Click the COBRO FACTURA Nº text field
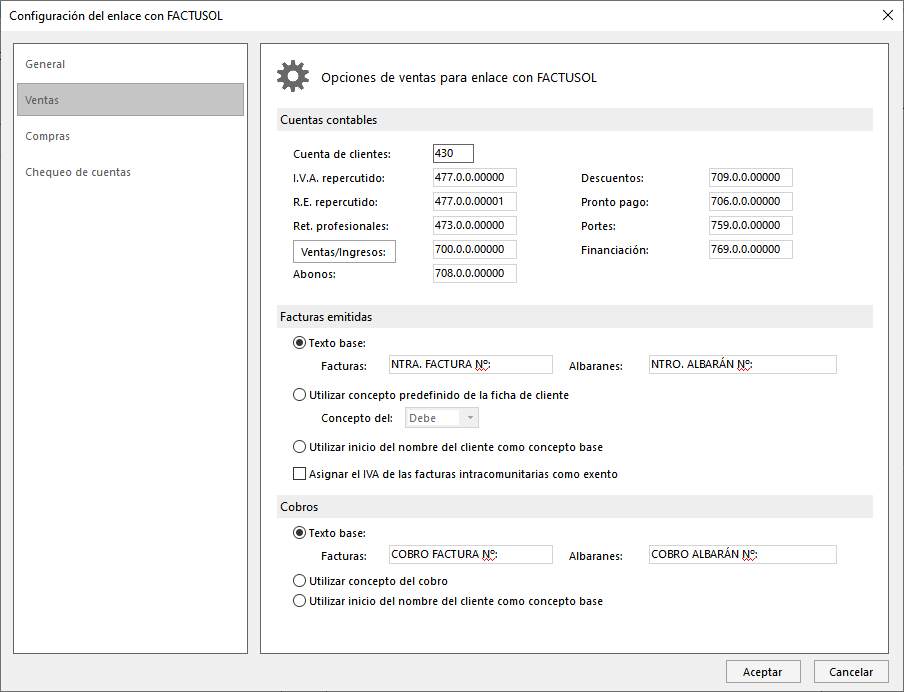Viewport: 904px width, 692px height. pos(470,554)
